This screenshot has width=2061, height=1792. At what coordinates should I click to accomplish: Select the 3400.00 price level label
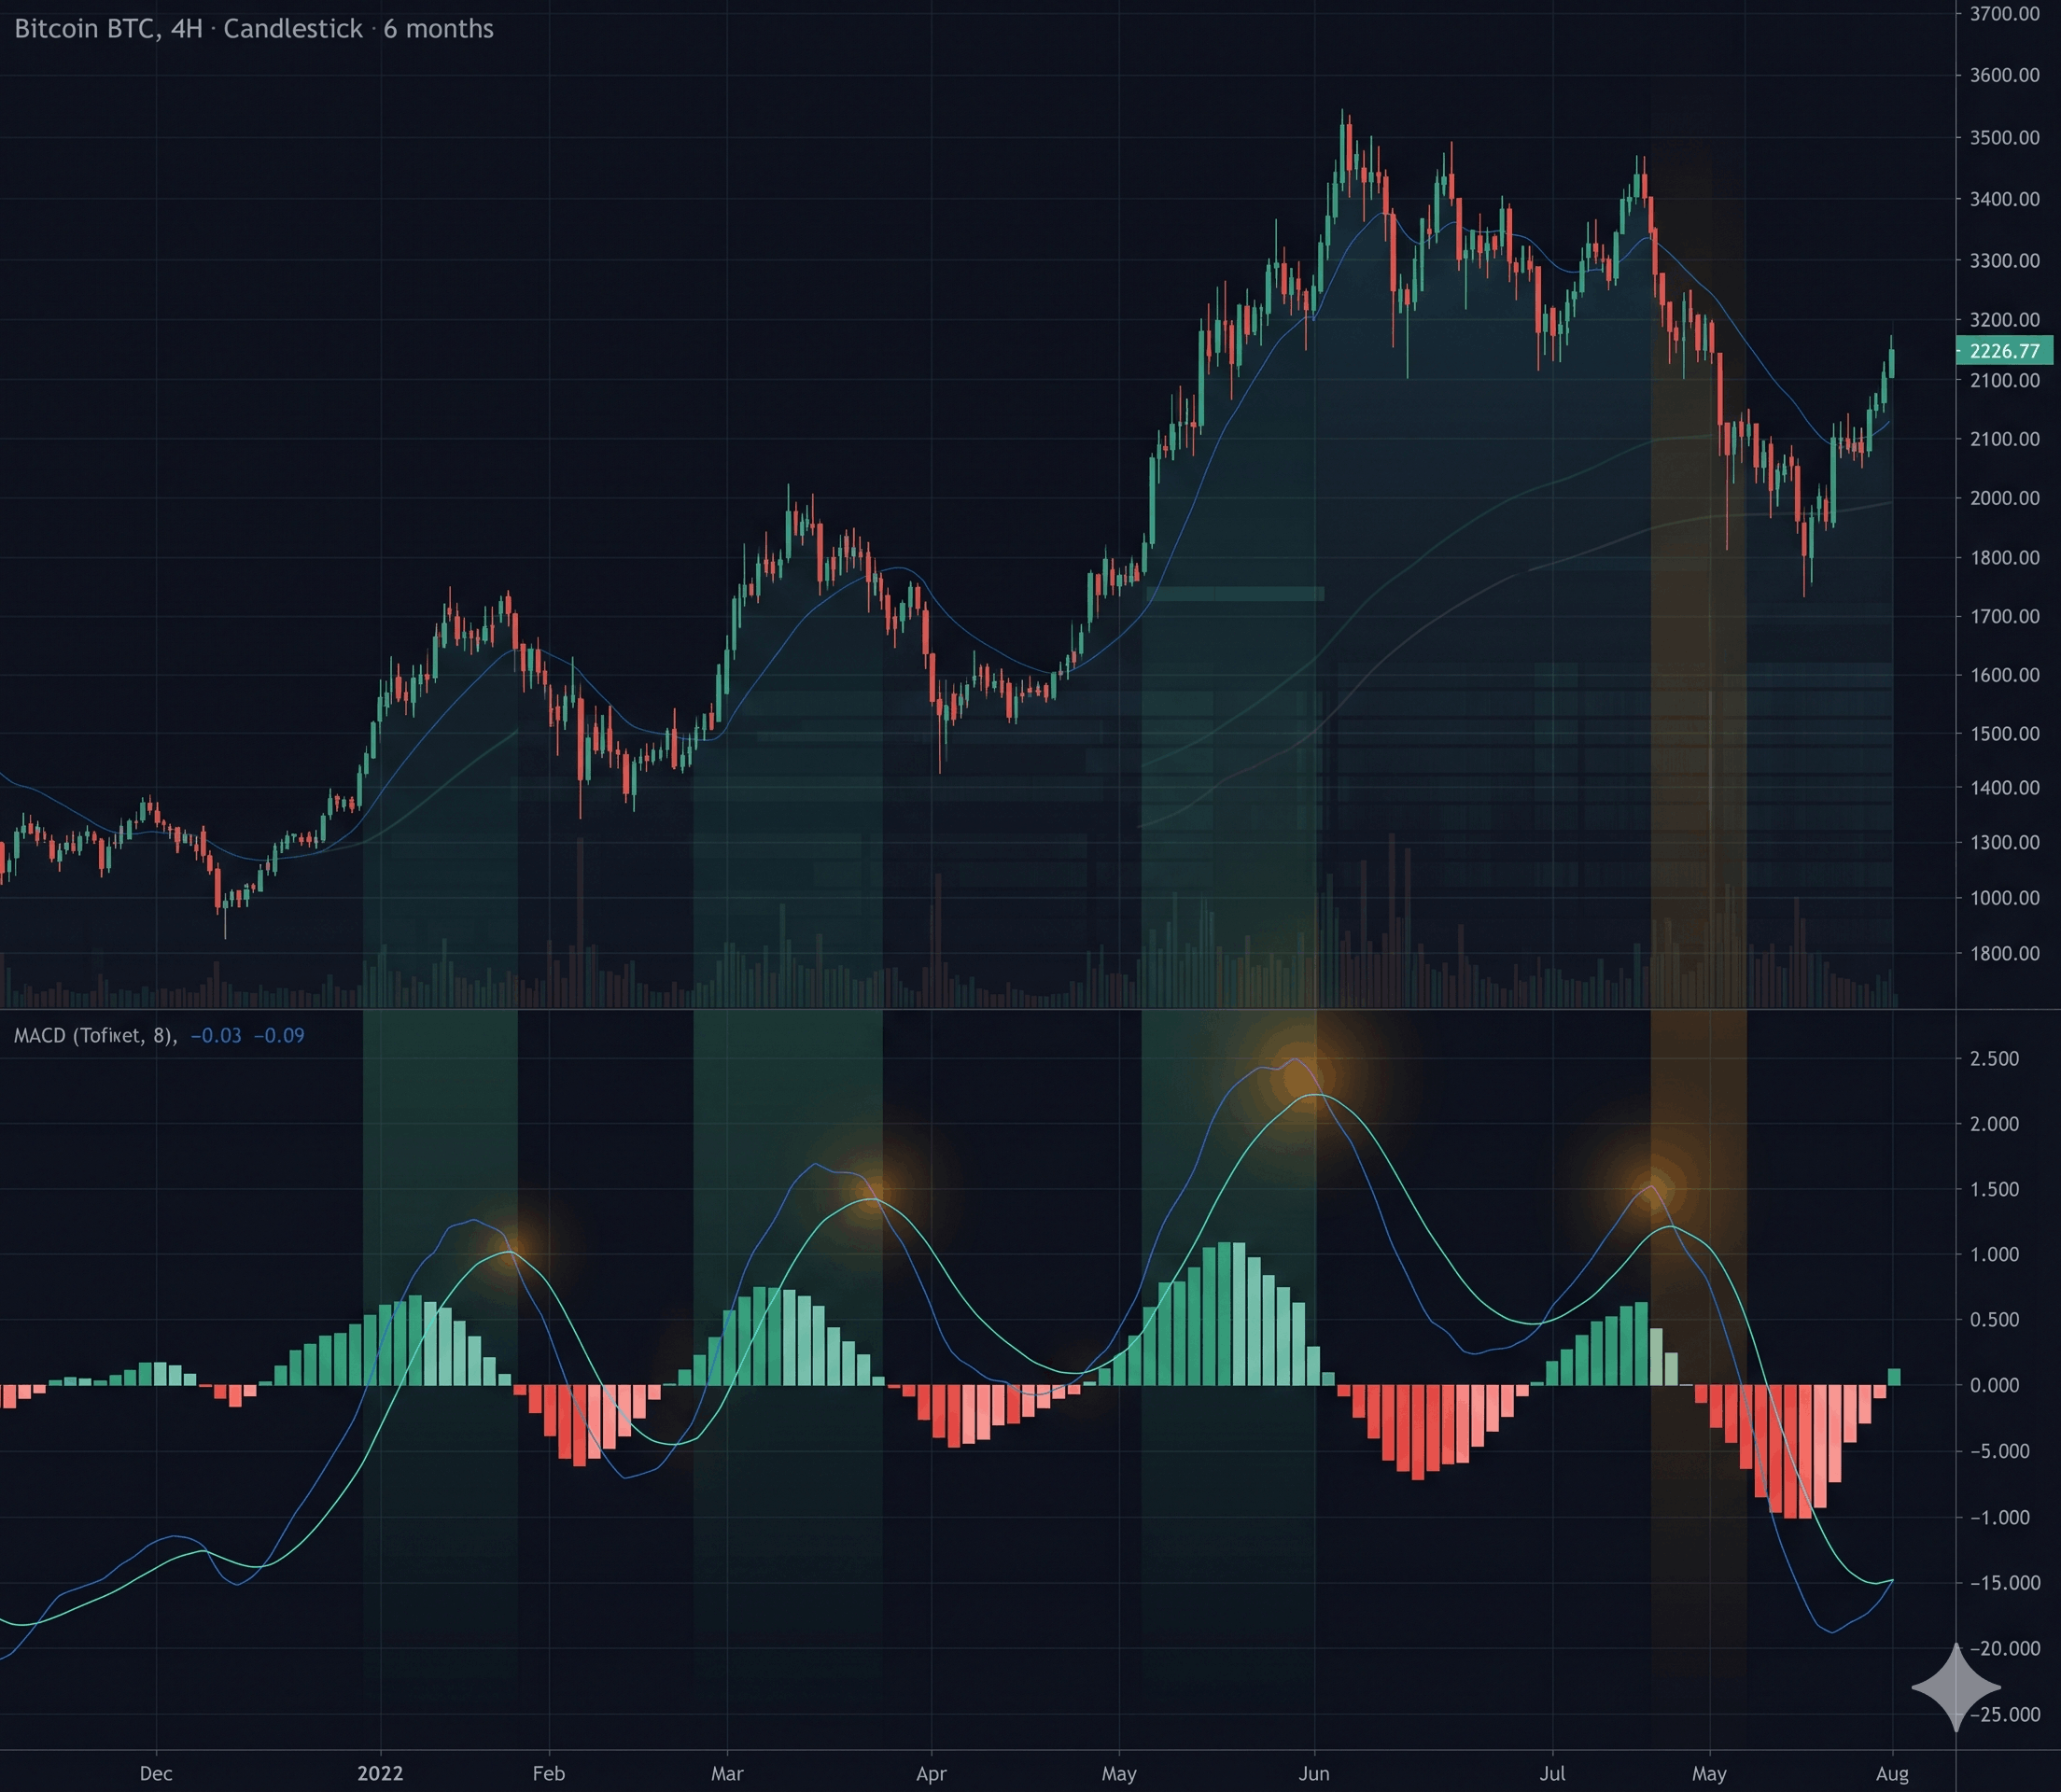[2004, 199]
